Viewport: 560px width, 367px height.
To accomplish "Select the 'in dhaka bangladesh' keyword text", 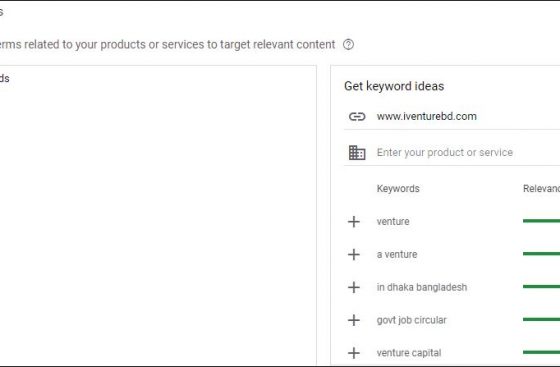I will 422,287.
